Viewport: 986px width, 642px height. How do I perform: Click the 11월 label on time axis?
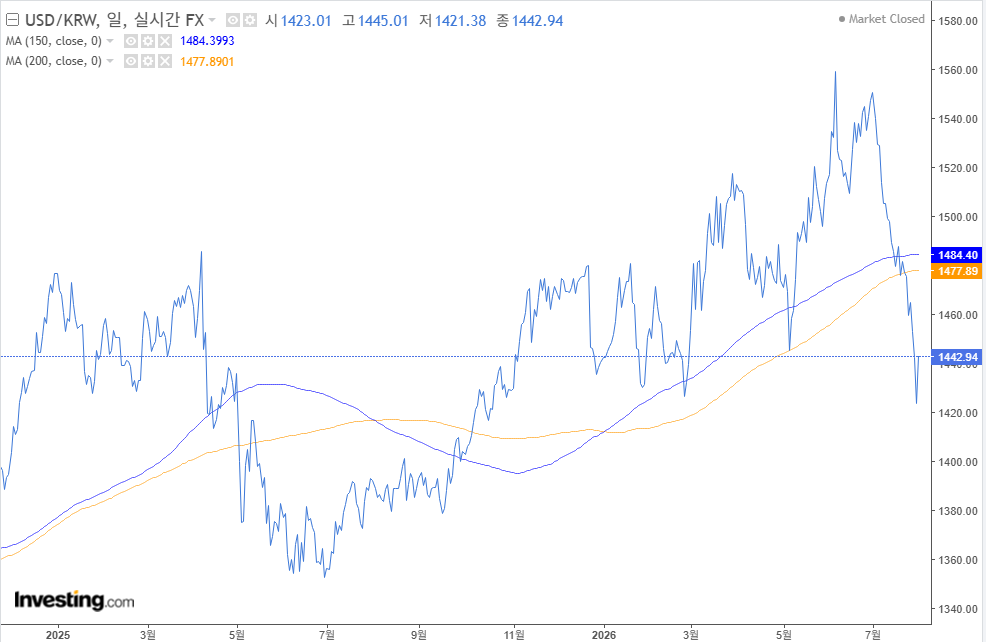[x=514, y=635]
